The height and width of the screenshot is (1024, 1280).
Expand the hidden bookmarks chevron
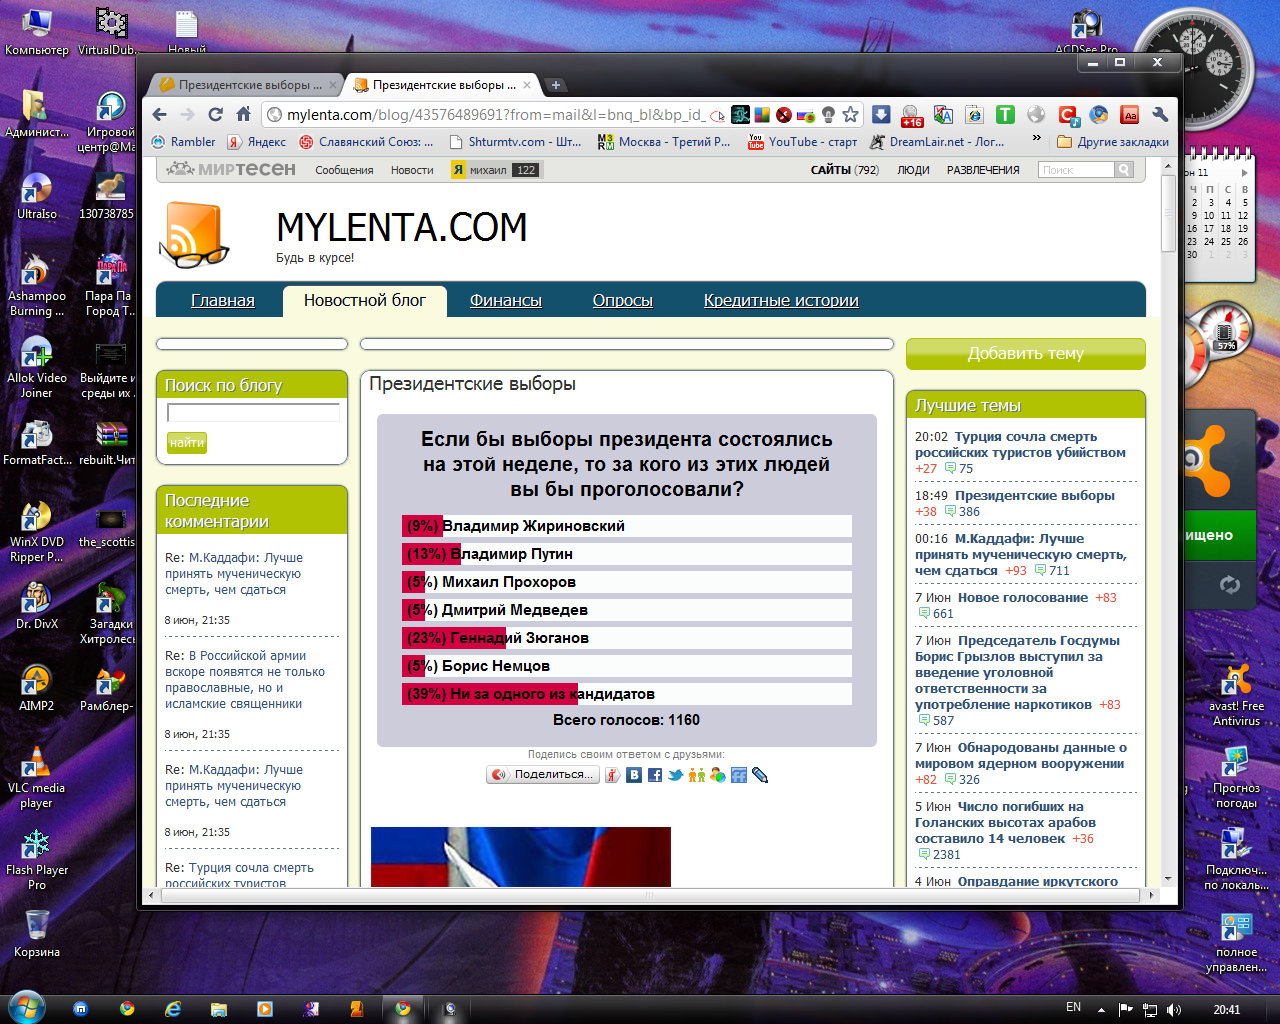tap(1037, 141)
